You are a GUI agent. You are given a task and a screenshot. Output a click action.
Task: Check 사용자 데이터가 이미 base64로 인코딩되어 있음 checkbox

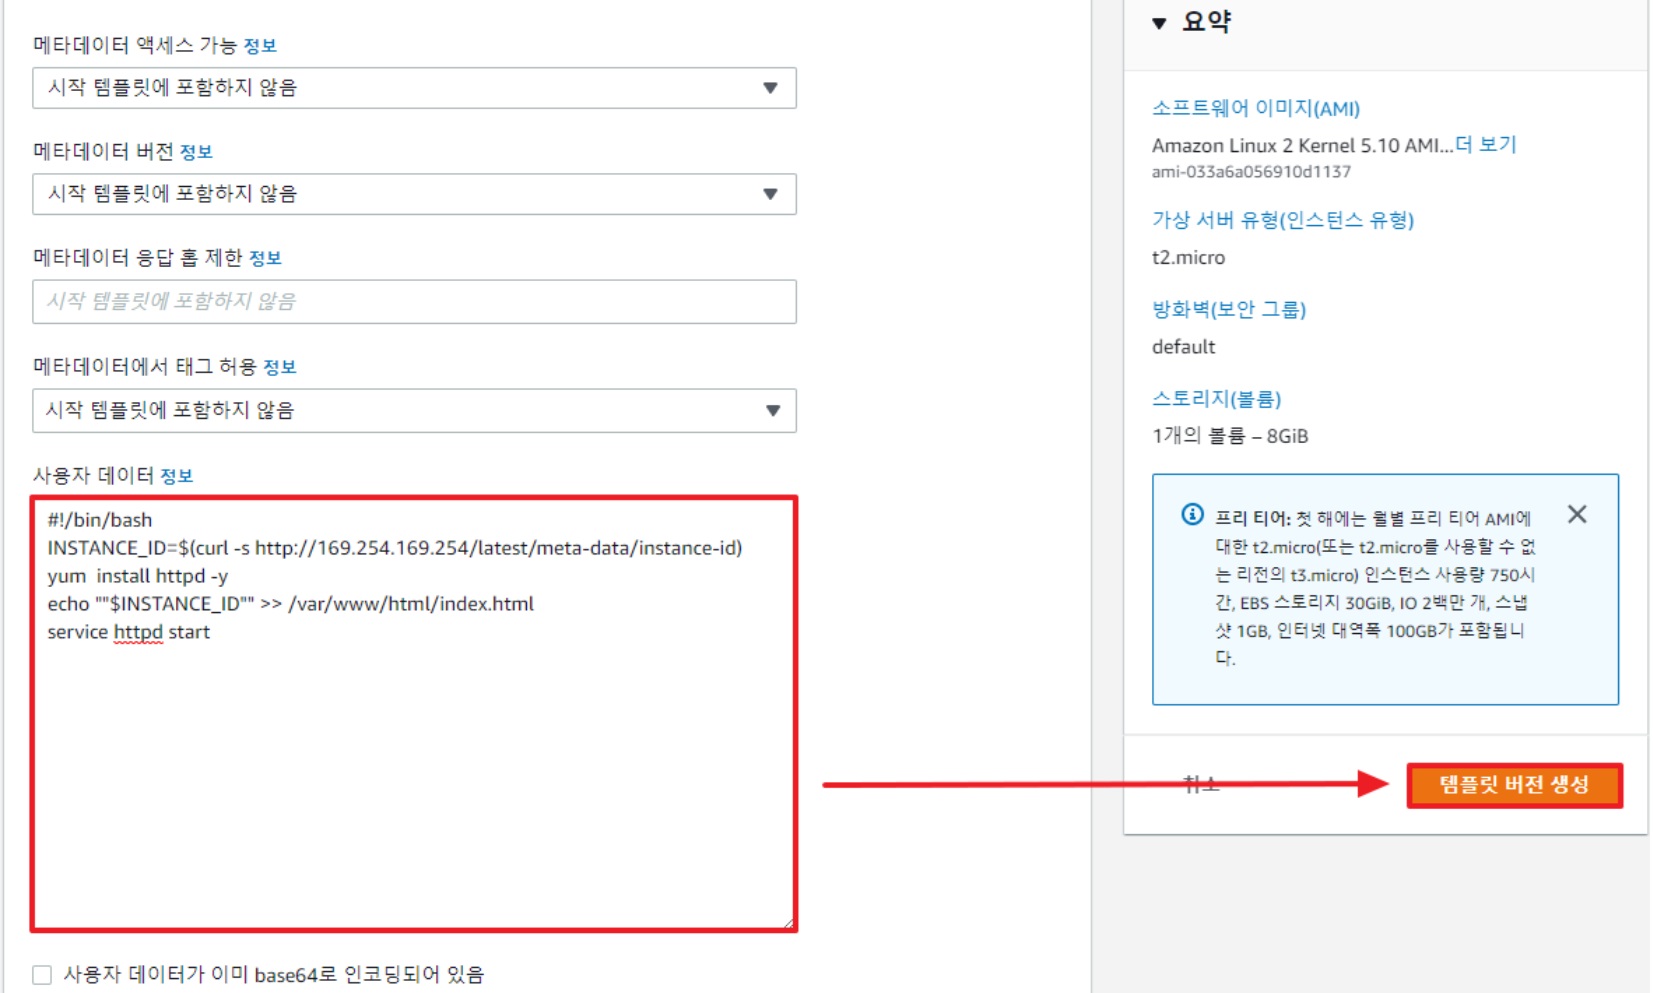point(42,975)
